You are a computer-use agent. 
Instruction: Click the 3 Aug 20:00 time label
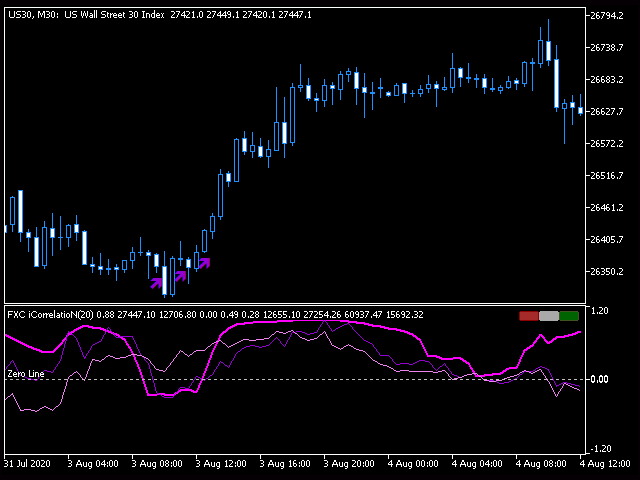click(x=347, y=465)
